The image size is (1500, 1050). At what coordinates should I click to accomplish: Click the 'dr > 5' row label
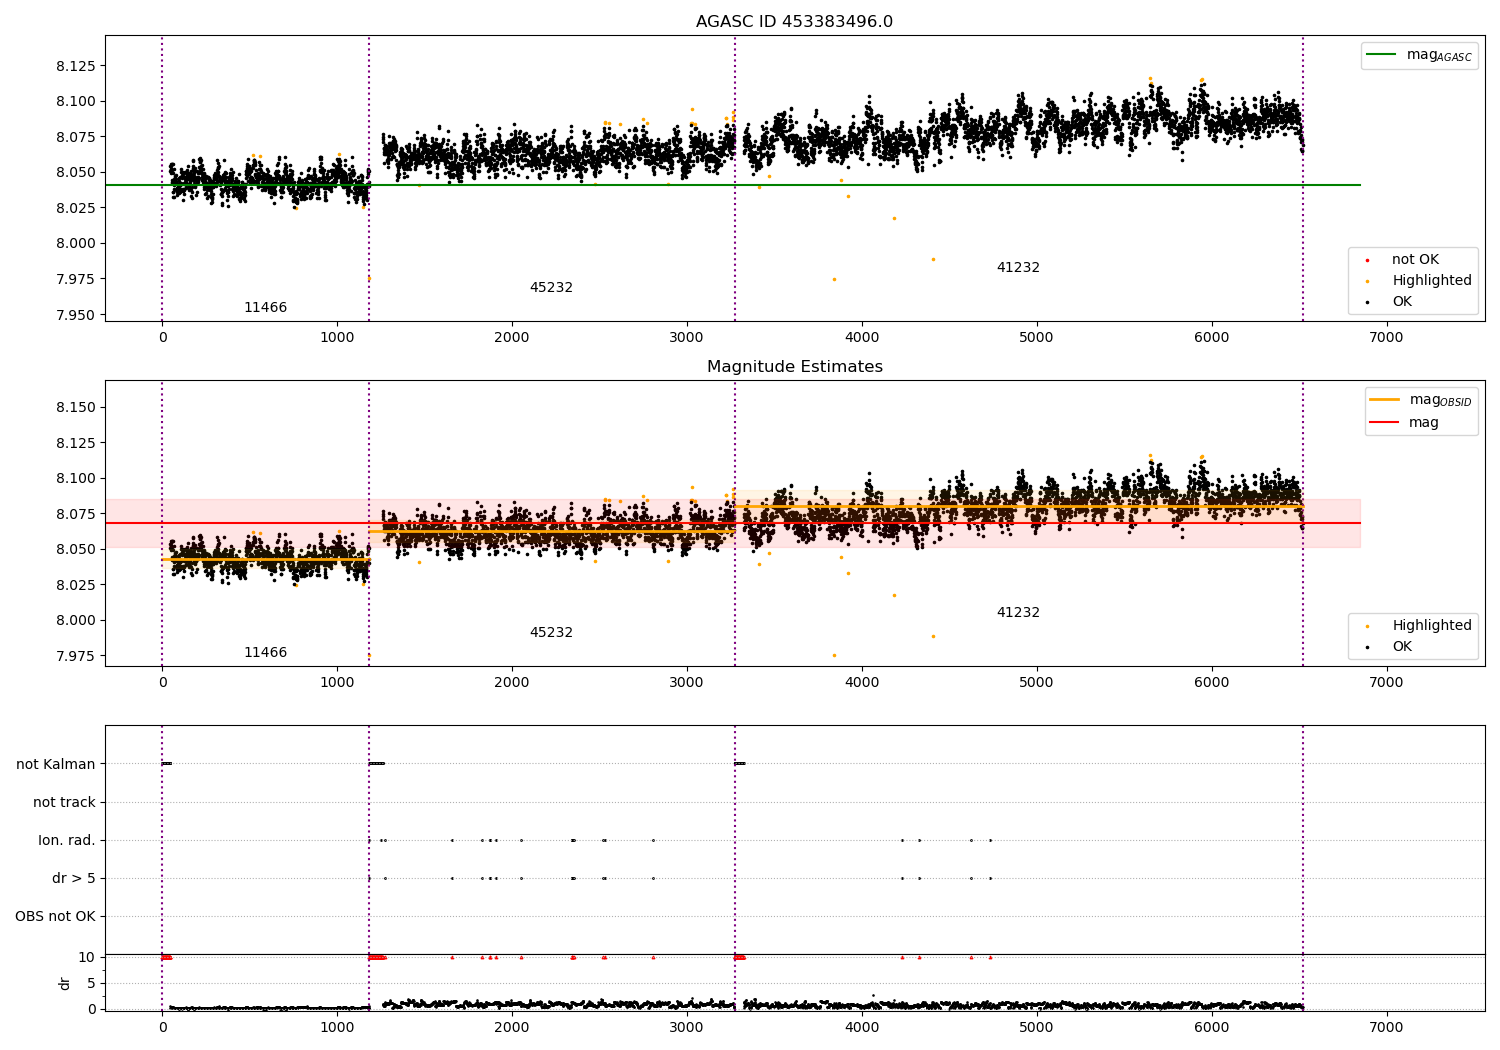(x=74, y=879)
